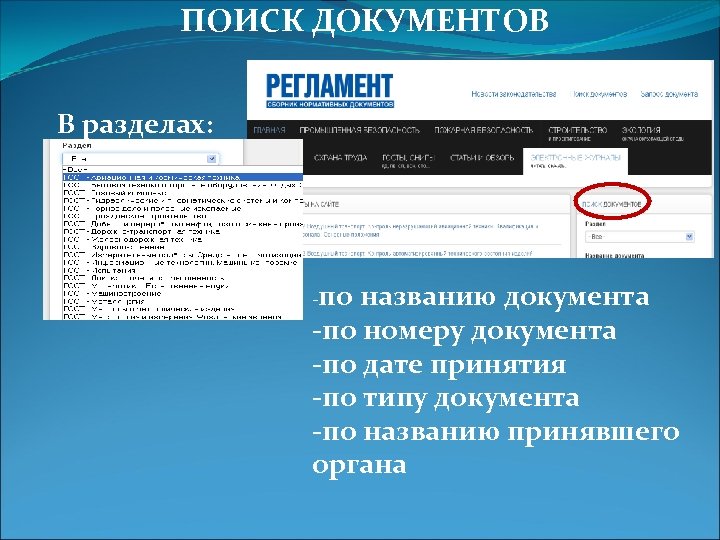Go to the ГЛАВНАЯ menu item
Image resolution: width=720 pixels, height=540 pixels.
[270, 130]
